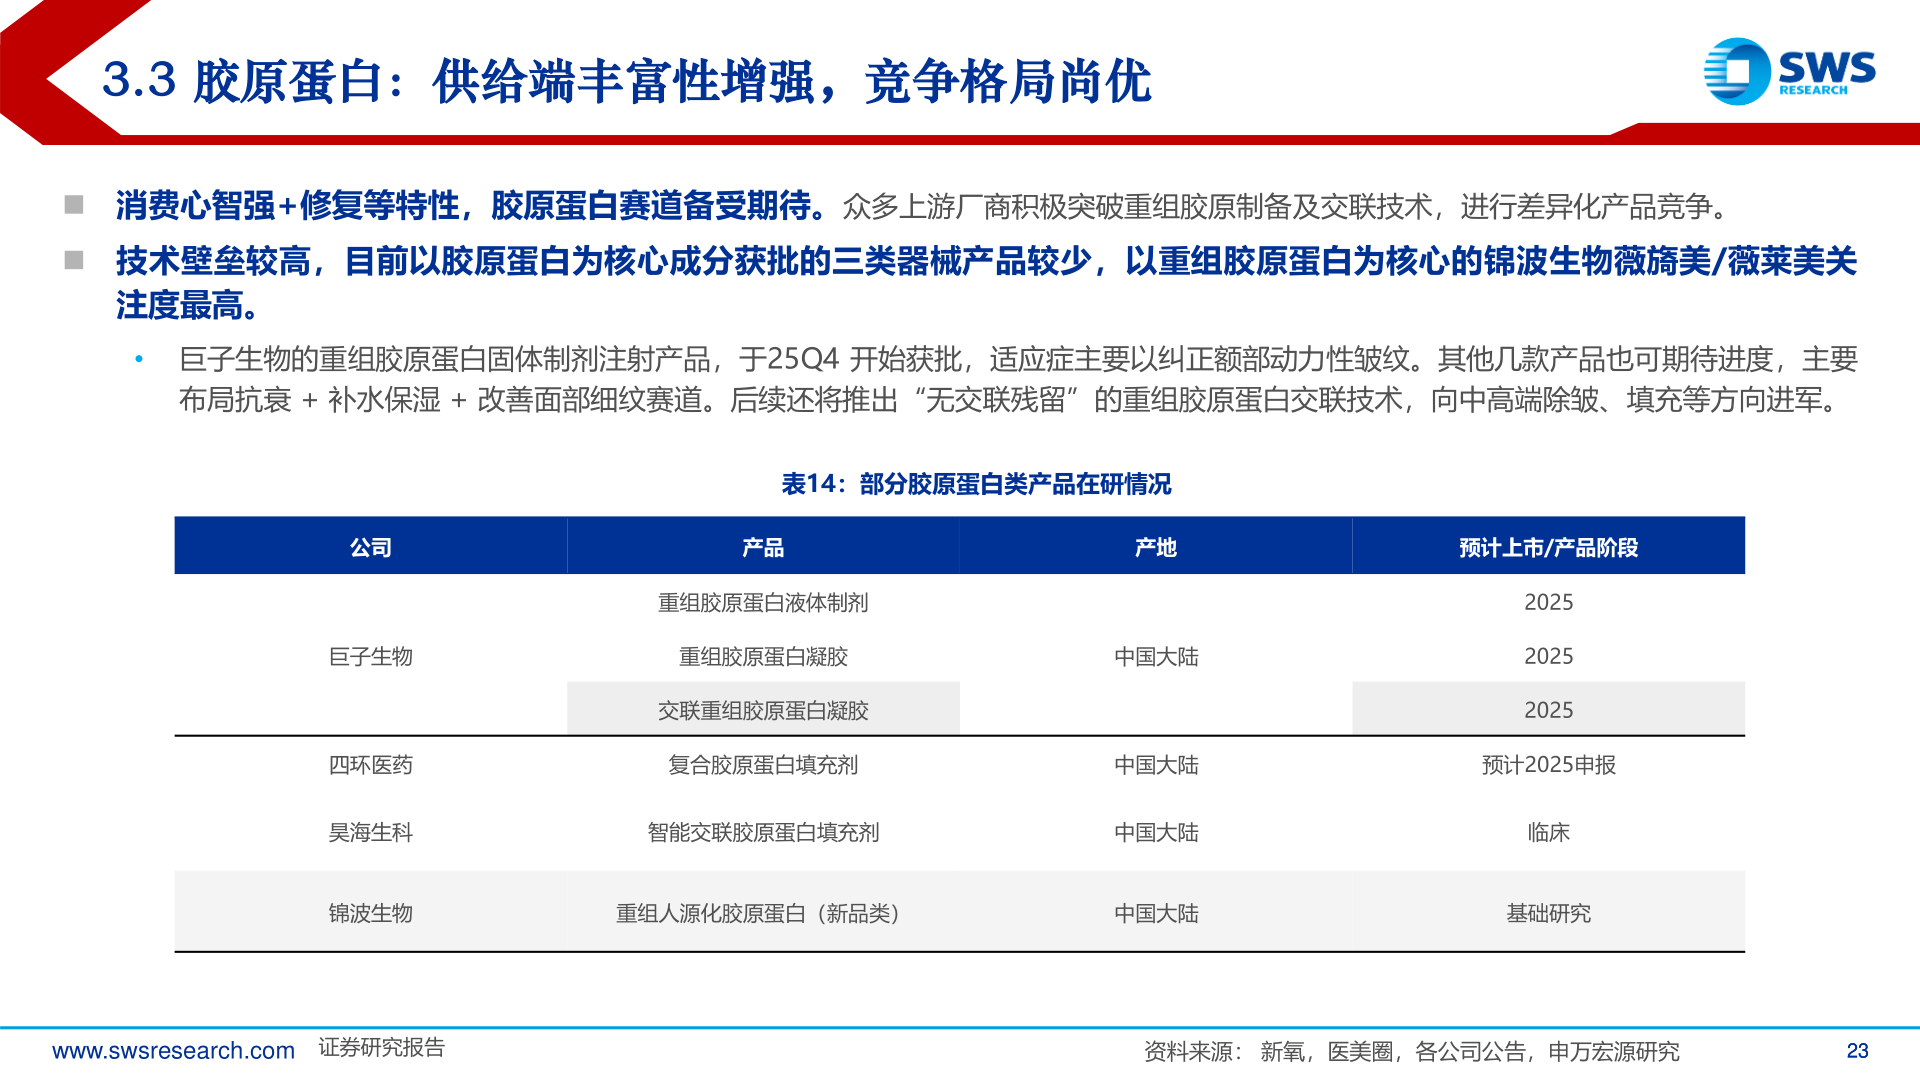This screenshot has height=1080, width=1920.
Task: Click the blue dot bullet before 巨子生物 paragraph
Action: 138,360
